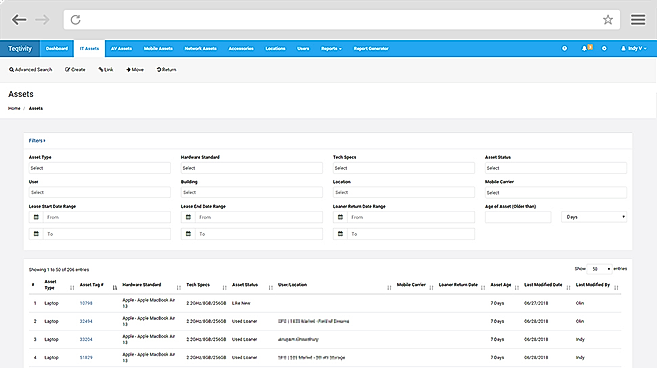This screenshot has width=657, height=368.
Task: Reload the page with the refresh icon
Action: click(75, 20)
